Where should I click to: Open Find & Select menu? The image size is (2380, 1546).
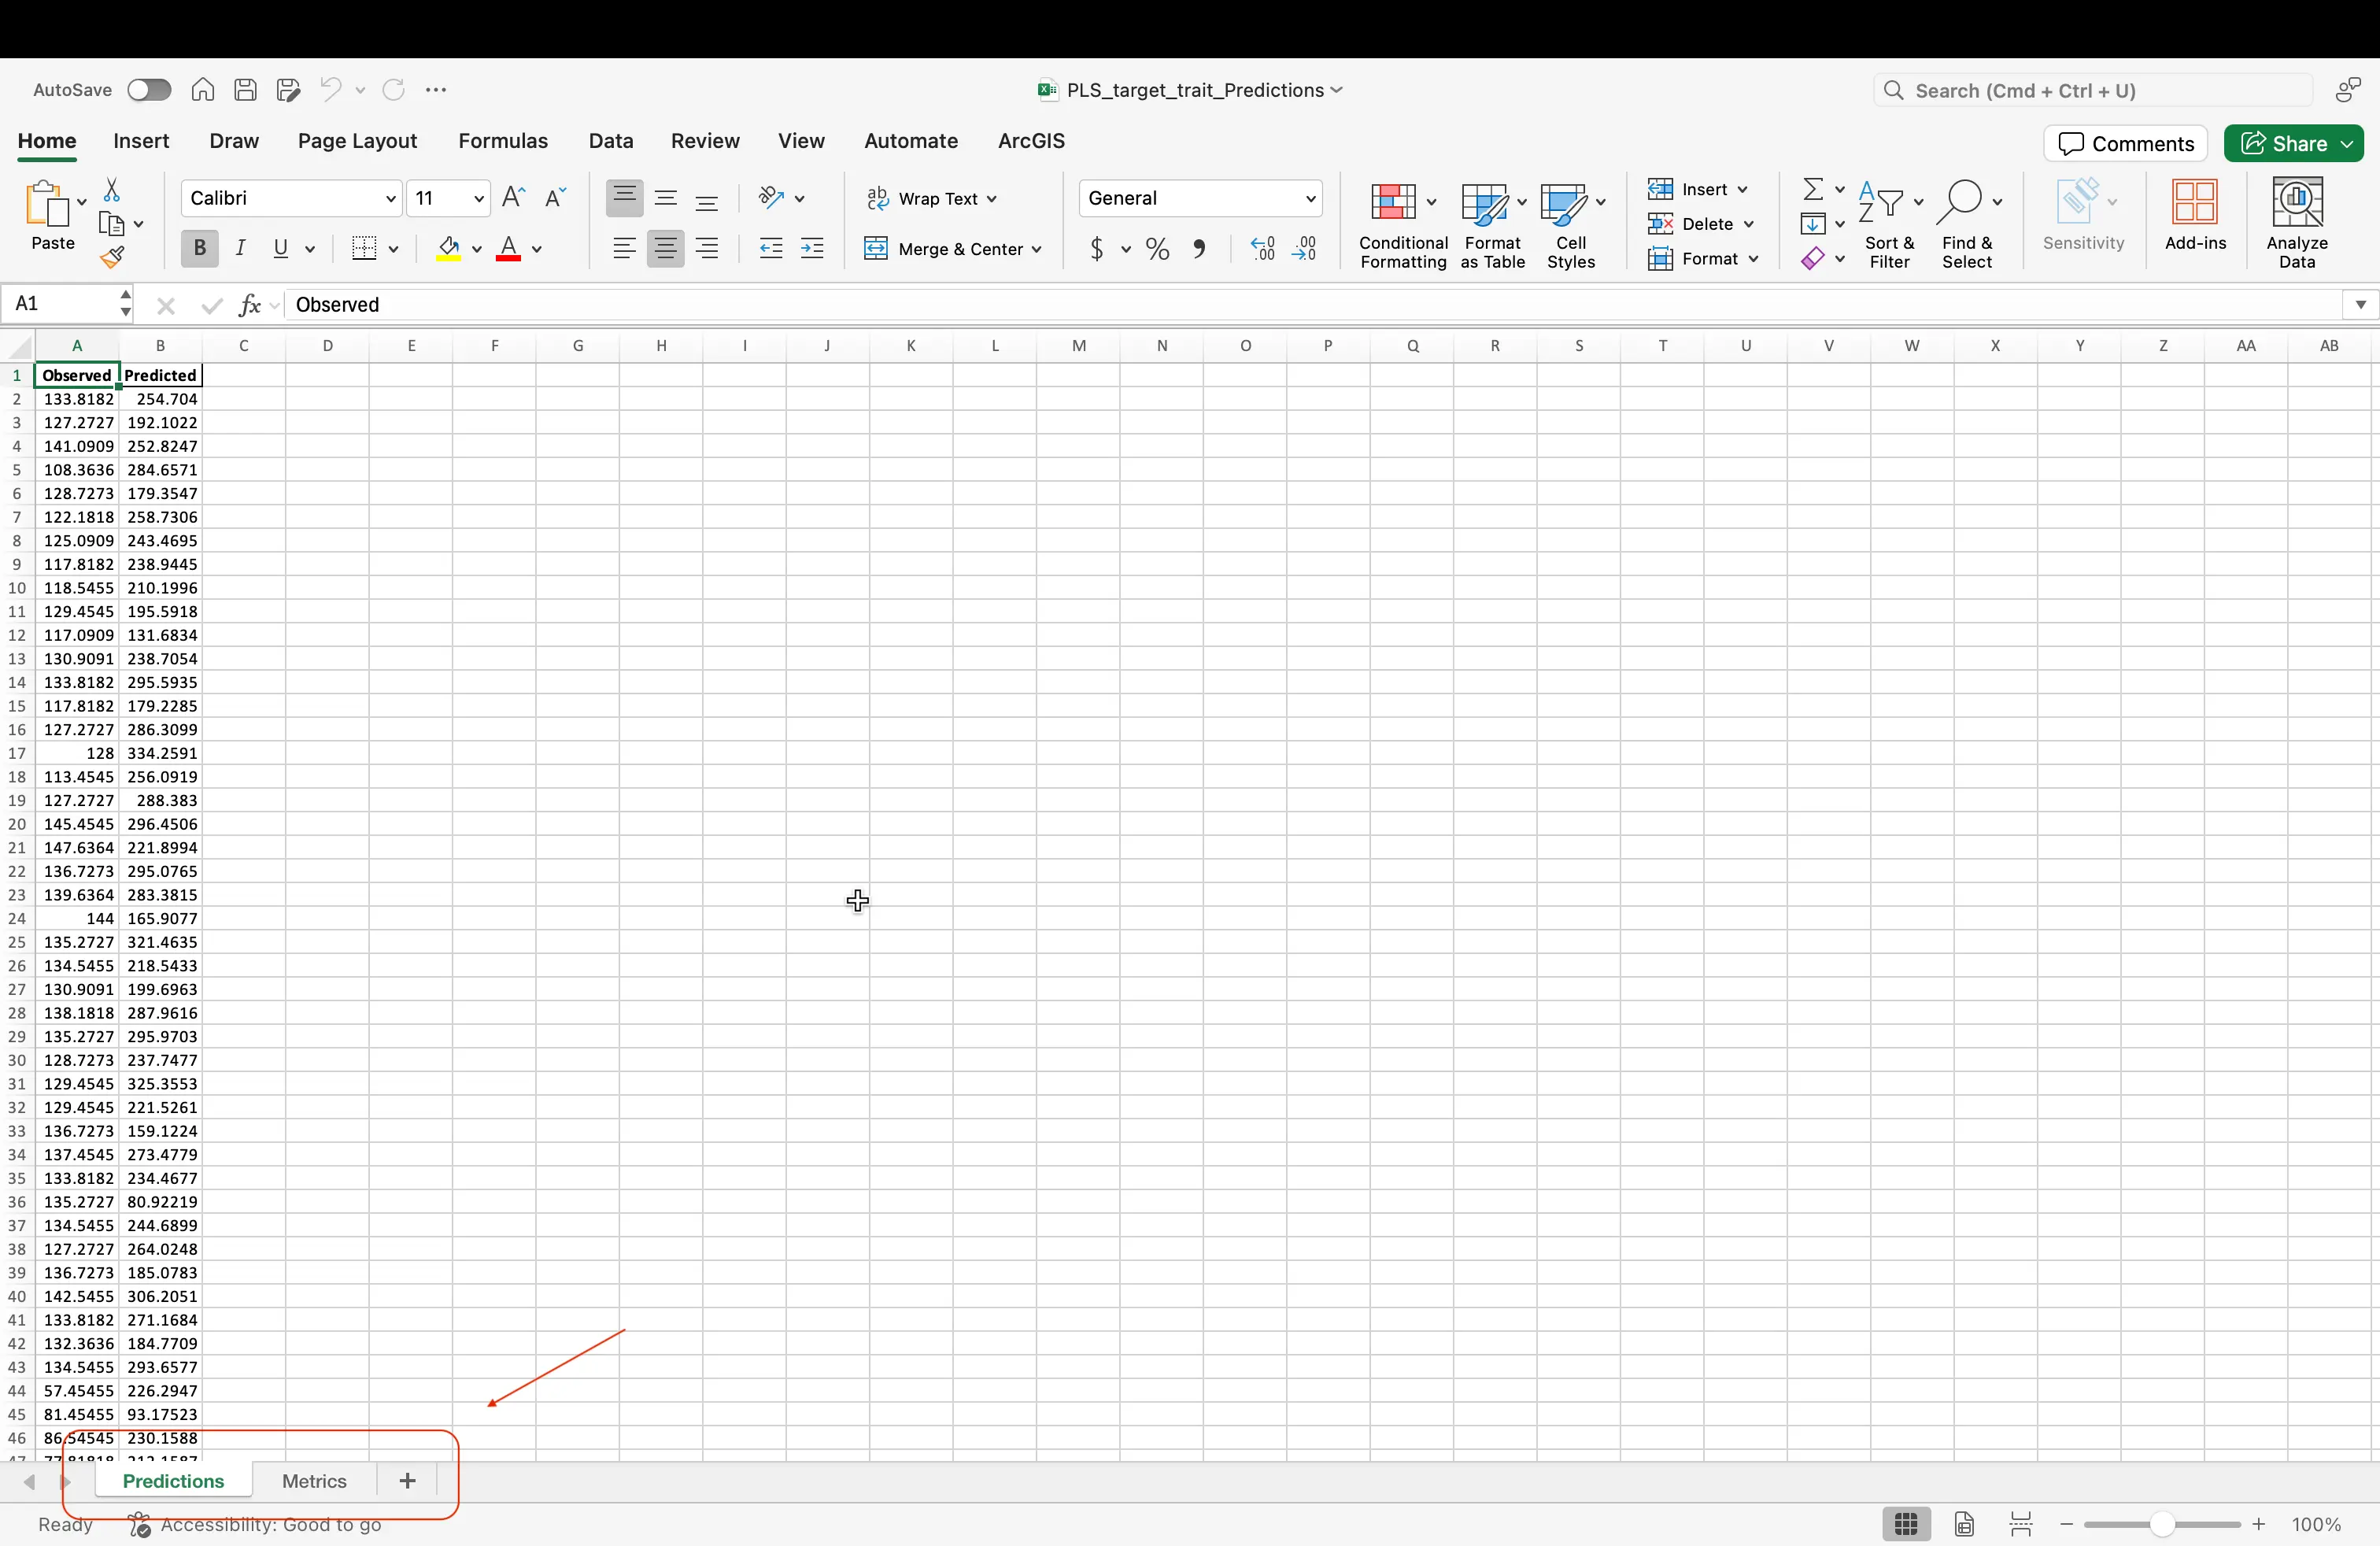(1968, 225)
